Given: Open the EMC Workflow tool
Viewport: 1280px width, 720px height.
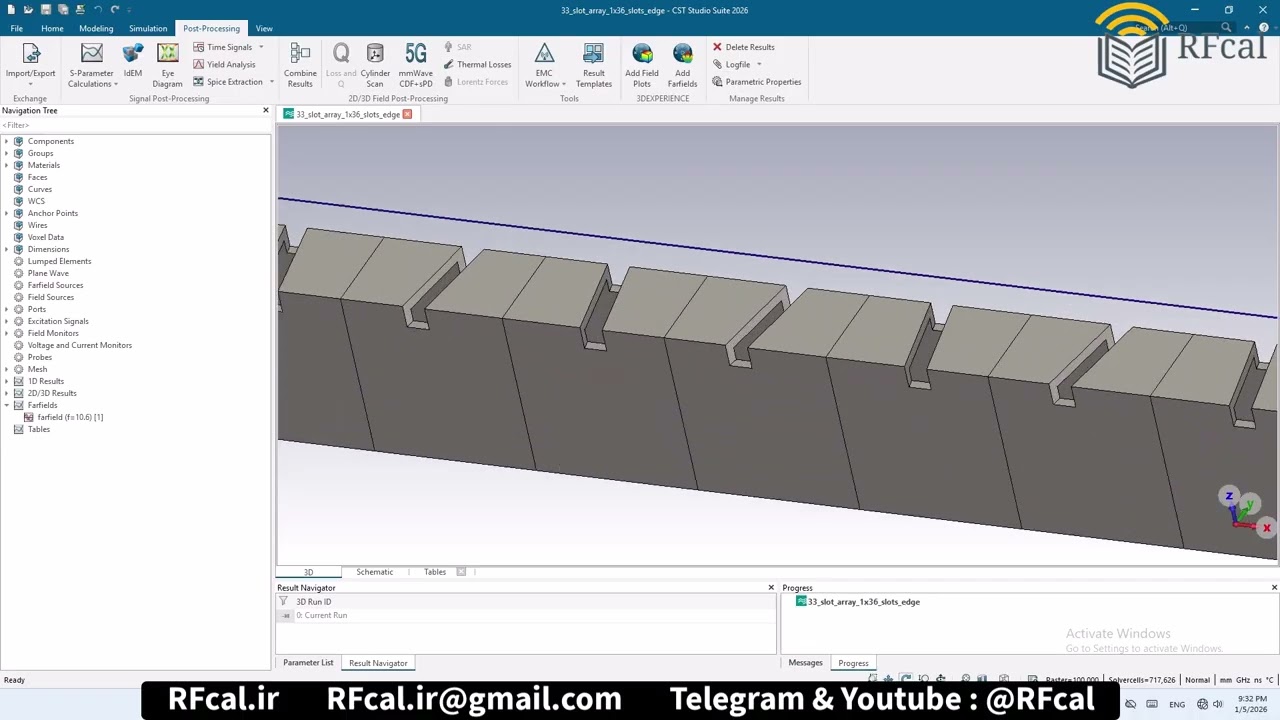Looking at the screenshot, I should [x=544, y=64].
